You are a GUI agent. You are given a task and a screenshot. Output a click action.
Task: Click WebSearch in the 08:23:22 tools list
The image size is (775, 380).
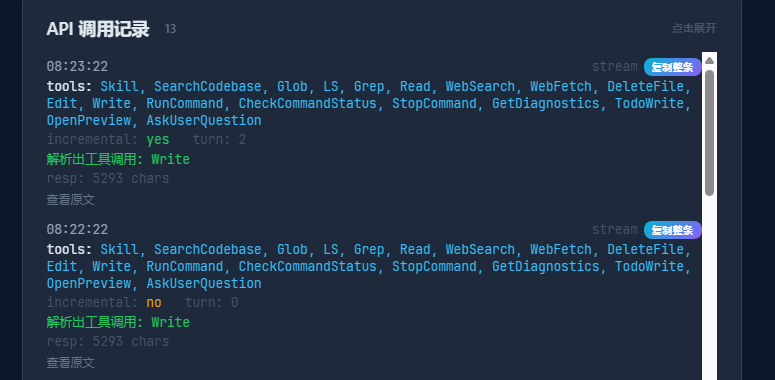click(x=480, y=86)
